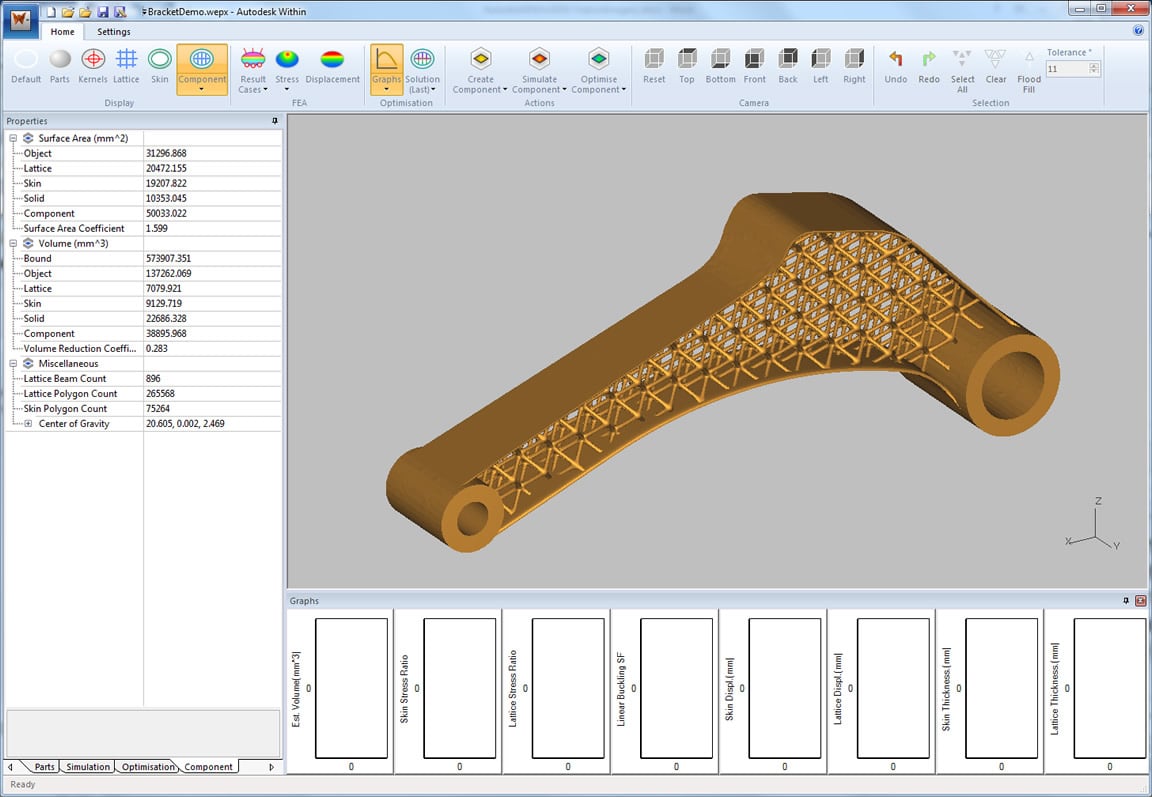Image resolution: width=1152 pixels, height=797 pixels.
Task: Switch to the Simulation bottom tab
Action: [x=88, y=767]
